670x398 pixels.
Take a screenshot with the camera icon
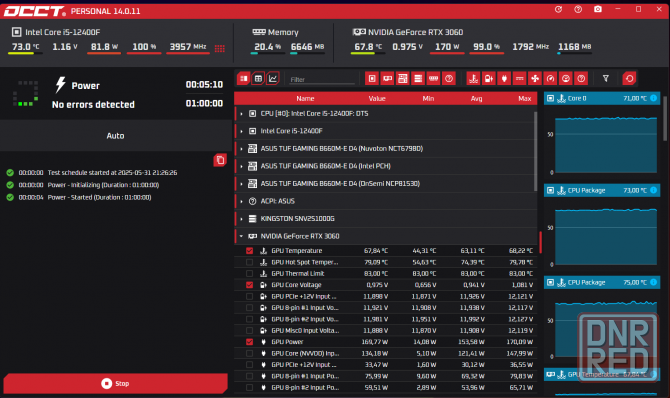[x=598, y=9]
